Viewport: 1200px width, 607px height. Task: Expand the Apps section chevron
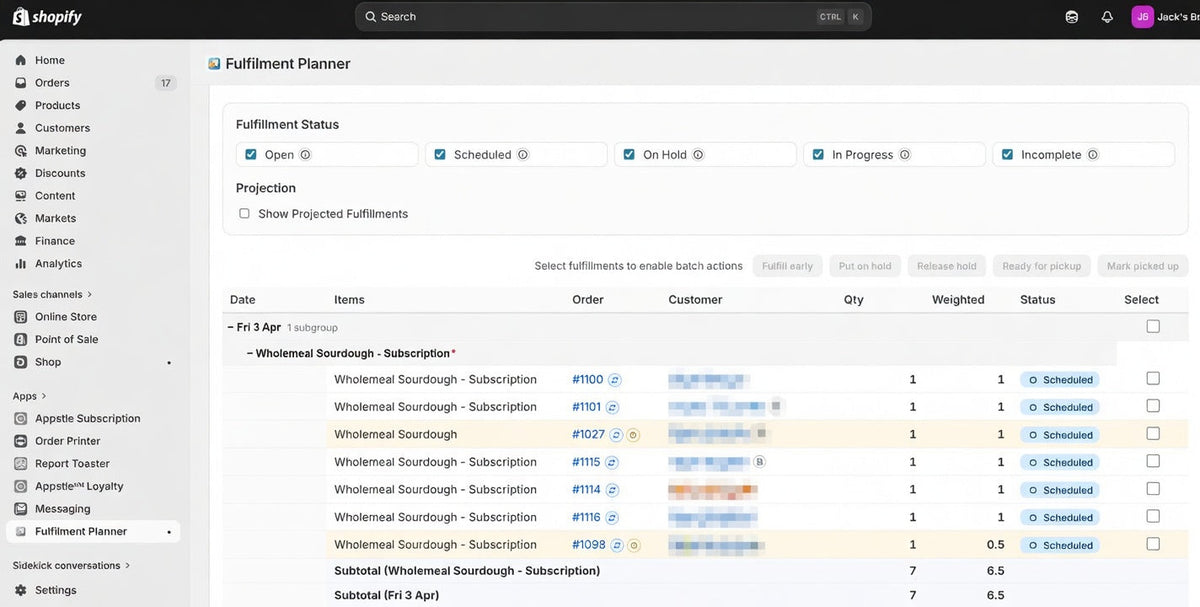(x=43, y=396)
